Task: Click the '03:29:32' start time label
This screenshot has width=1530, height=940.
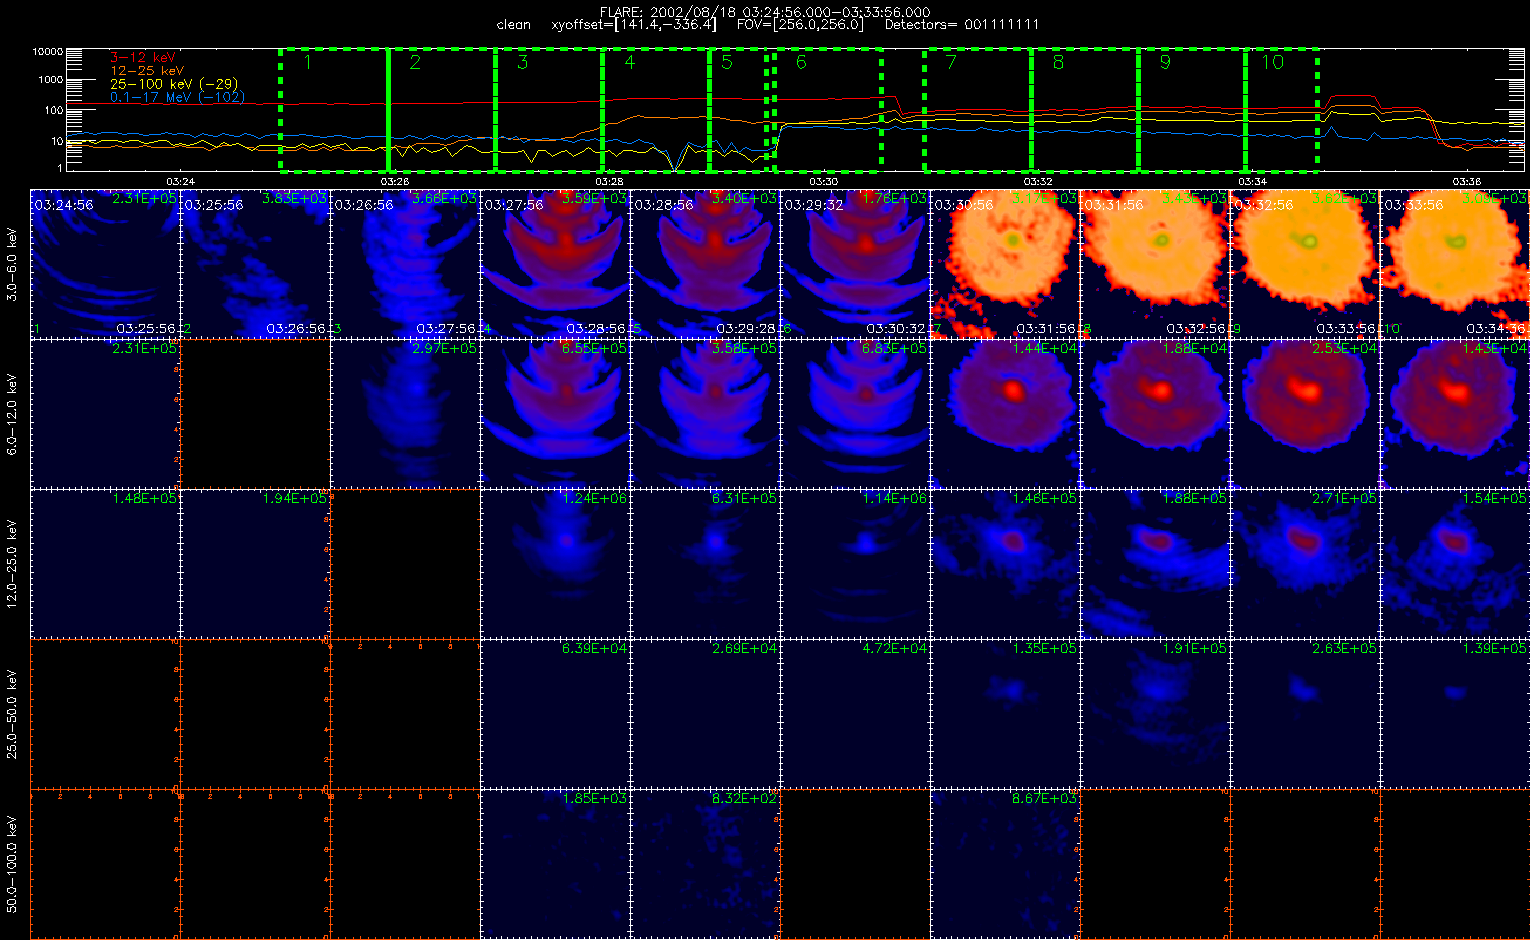Action: (814, 205)
